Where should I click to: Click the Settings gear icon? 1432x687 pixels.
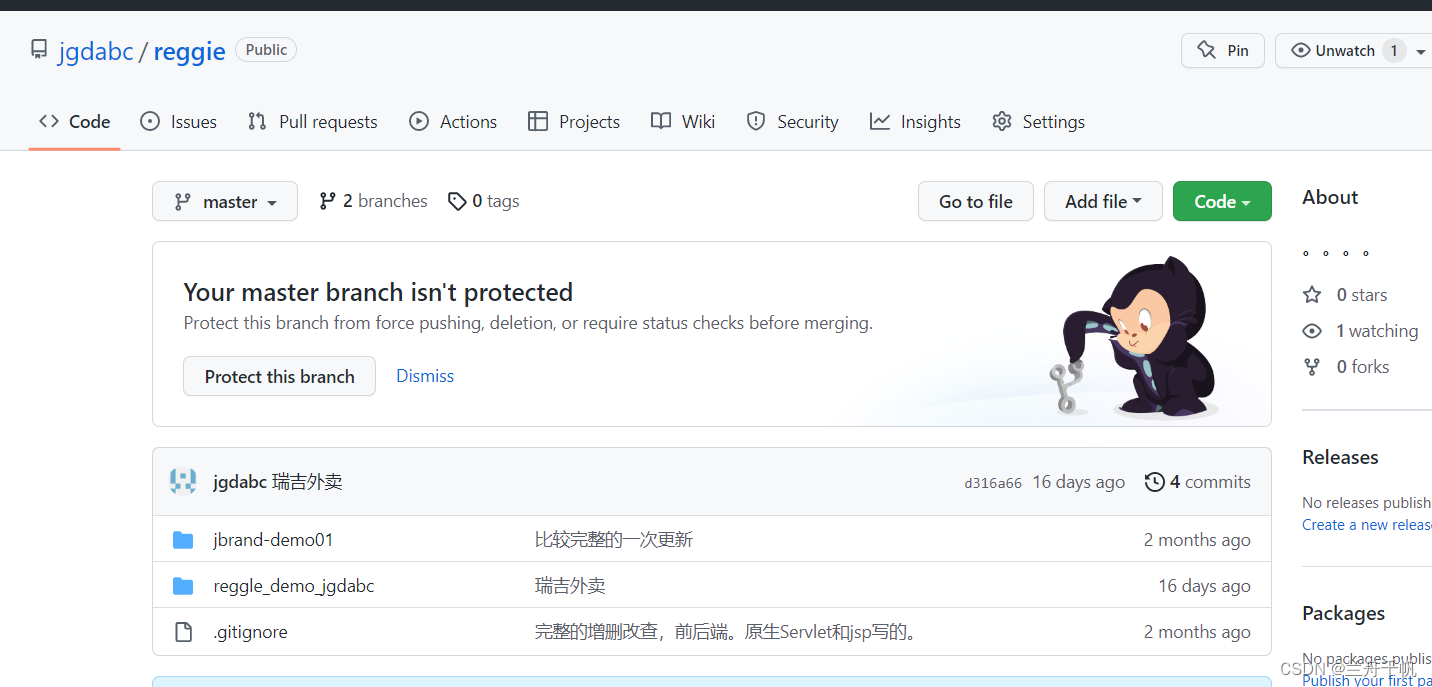click(x=1002, y=121)
